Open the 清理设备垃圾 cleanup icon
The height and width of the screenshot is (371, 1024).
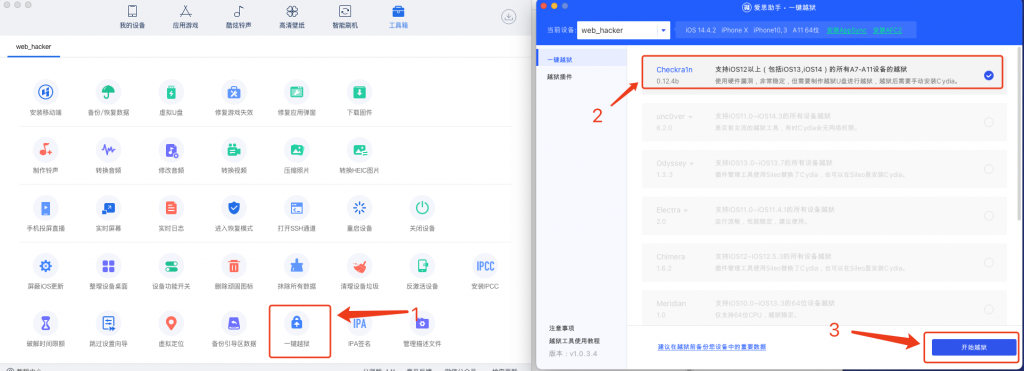tap(359, 266)
